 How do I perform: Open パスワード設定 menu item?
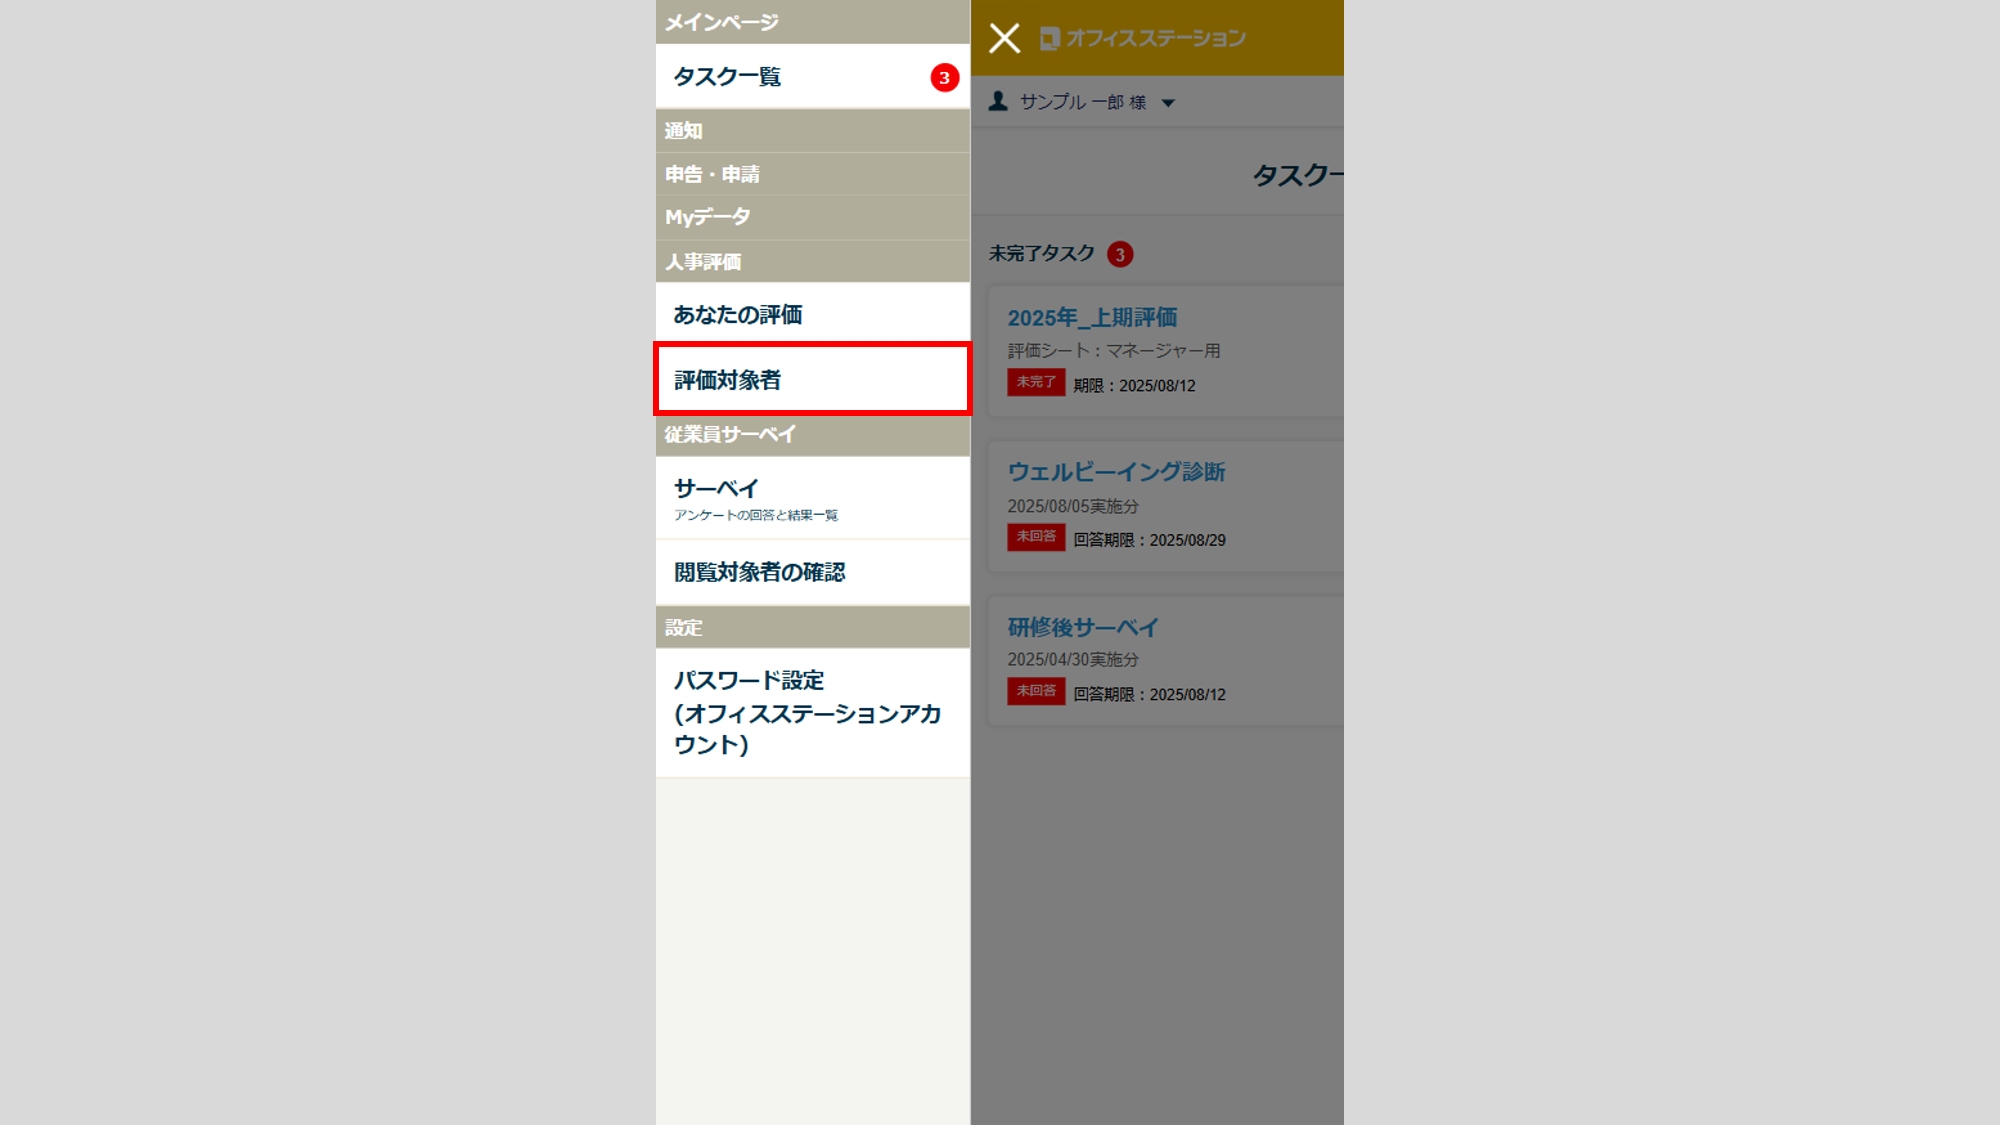[813, 712]
